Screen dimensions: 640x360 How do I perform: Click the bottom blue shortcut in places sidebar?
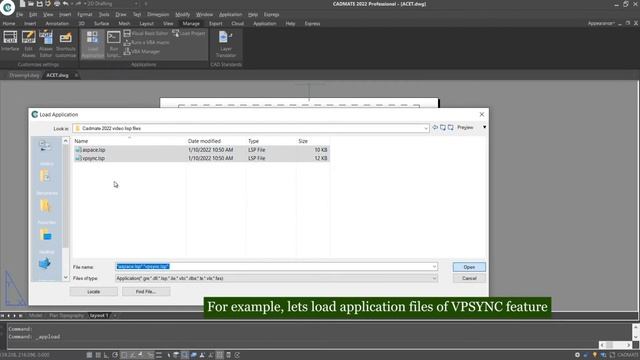coord(45,264)
